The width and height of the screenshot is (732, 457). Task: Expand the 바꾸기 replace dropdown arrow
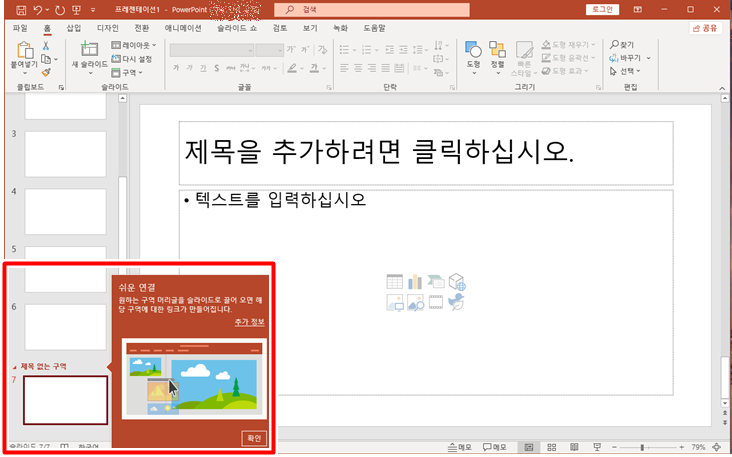click(x=648, y=58)
